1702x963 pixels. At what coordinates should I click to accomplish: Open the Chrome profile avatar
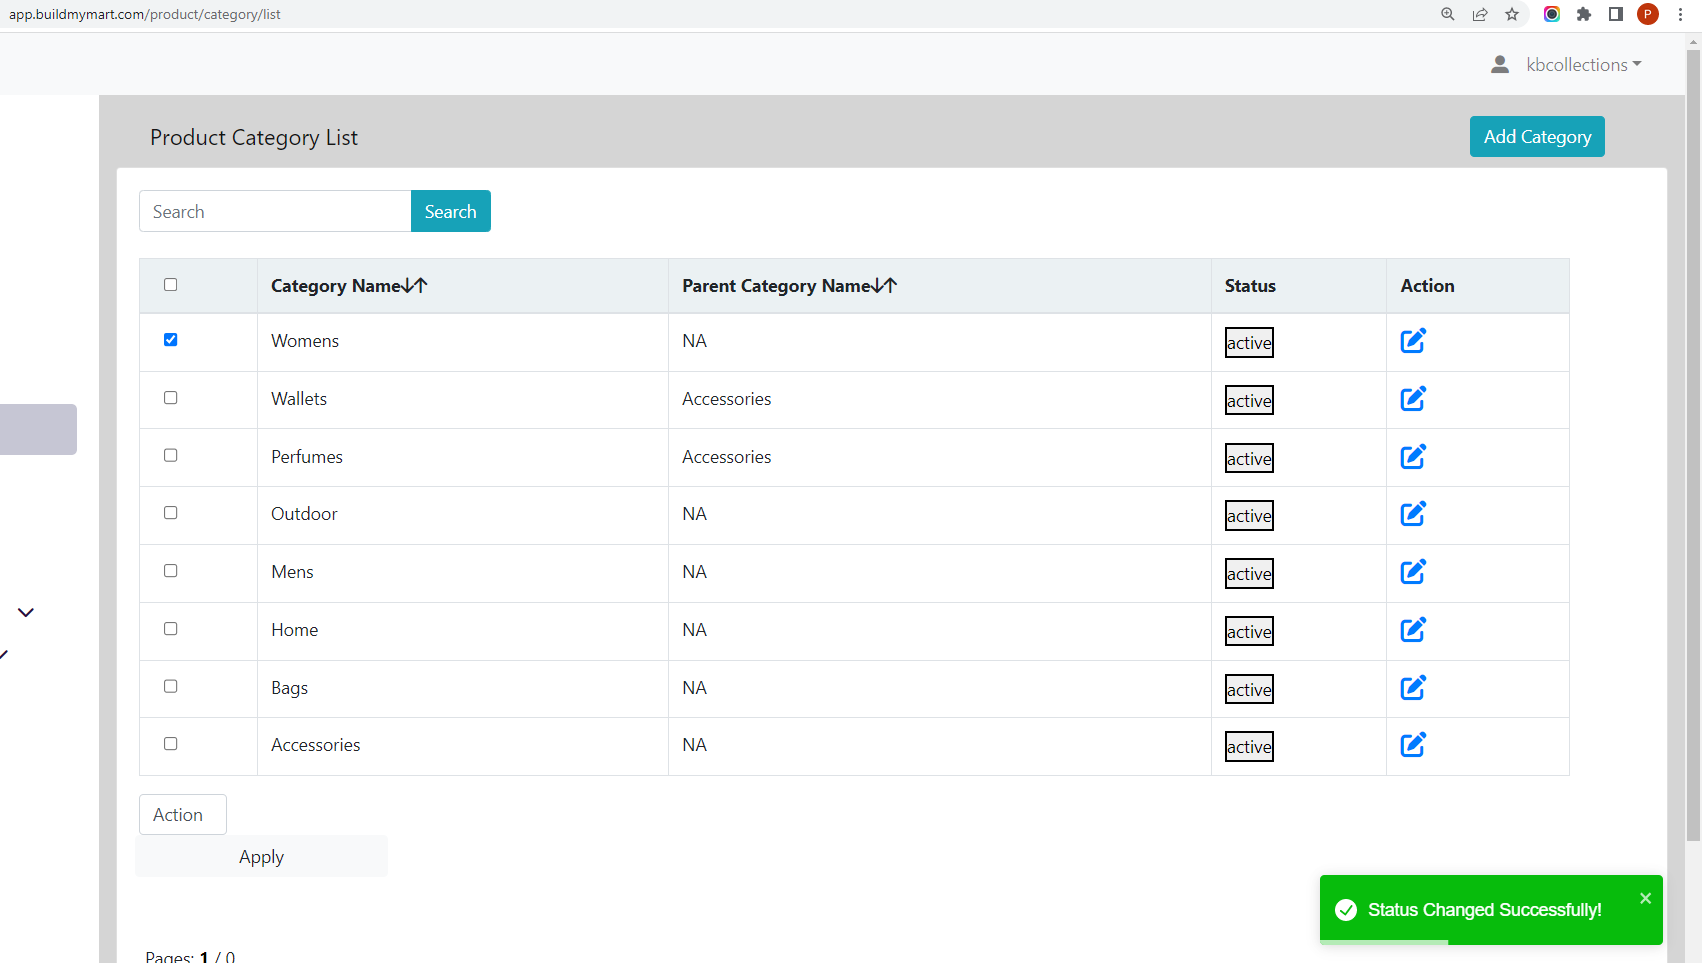point(1648,14)
